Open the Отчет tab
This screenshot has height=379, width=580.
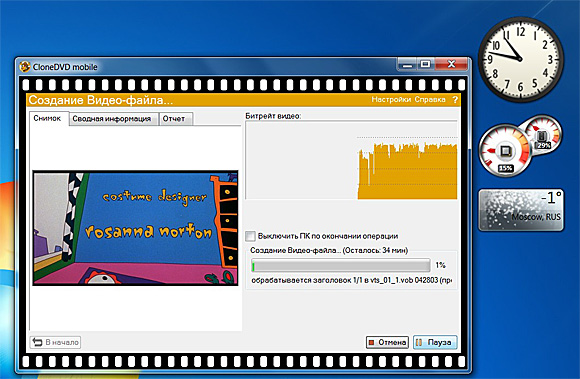pos(173,119)
